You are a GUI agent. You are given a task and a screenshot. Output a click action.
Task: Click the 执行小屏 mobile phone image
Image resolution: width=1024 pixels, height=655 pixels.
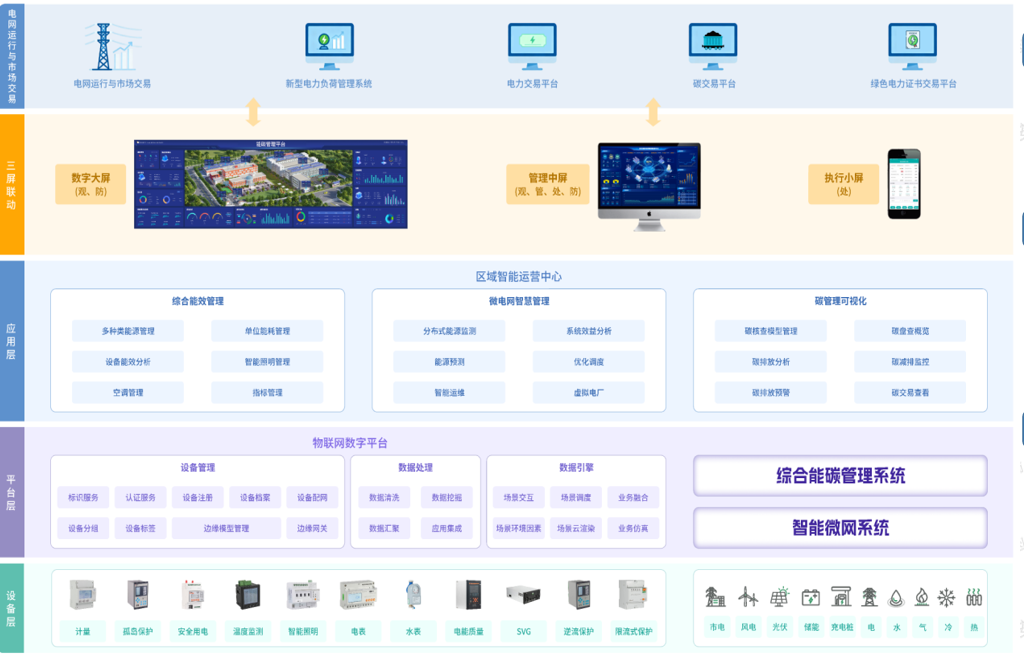point(904,184)
